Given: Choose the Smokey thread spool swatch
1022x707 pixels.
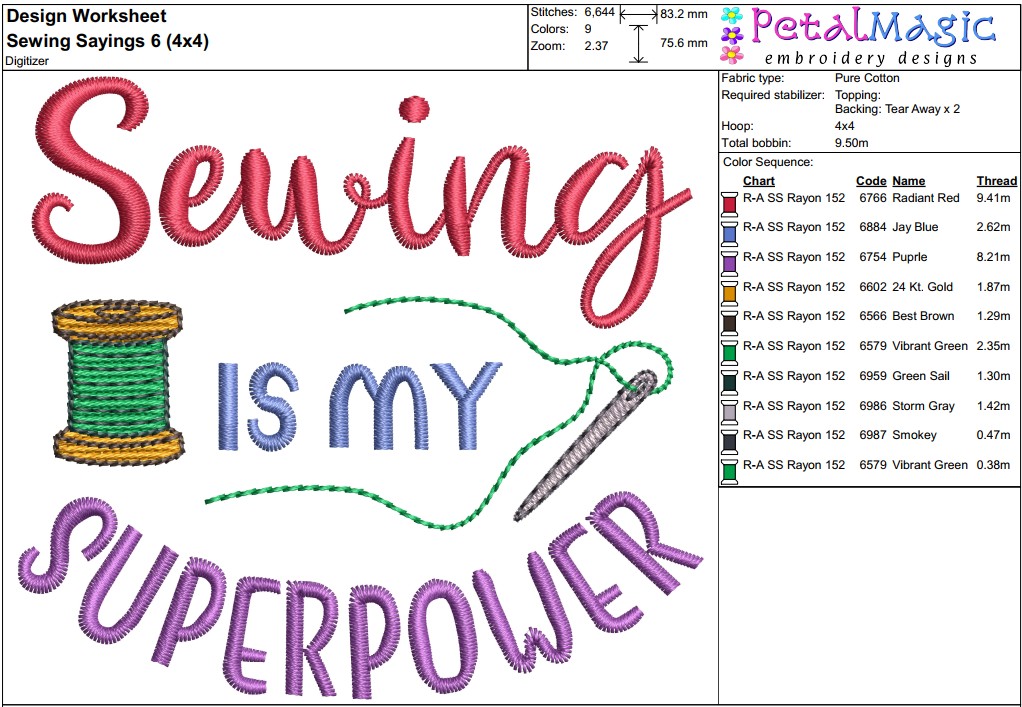Looking at the screenshot, I should pos(729,441).
